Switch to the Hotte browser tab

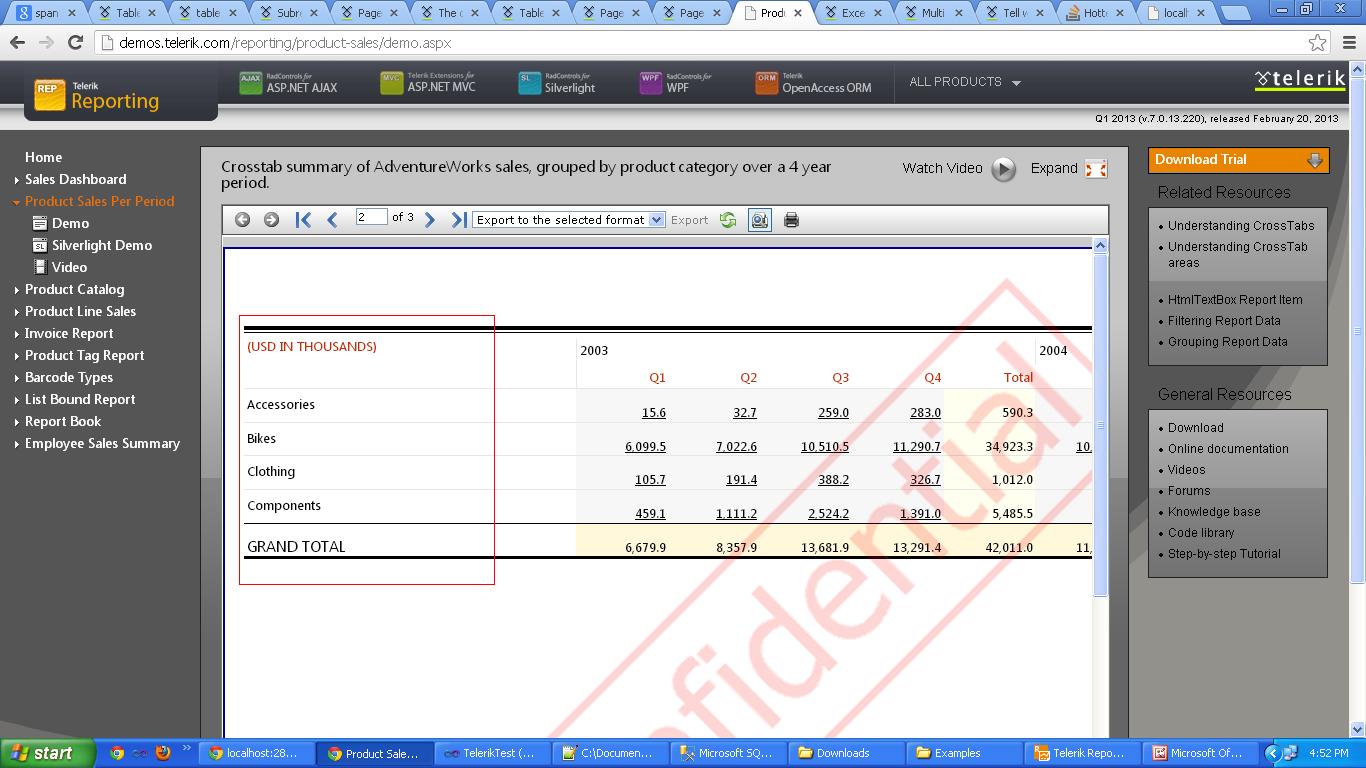coord(1097,13)
